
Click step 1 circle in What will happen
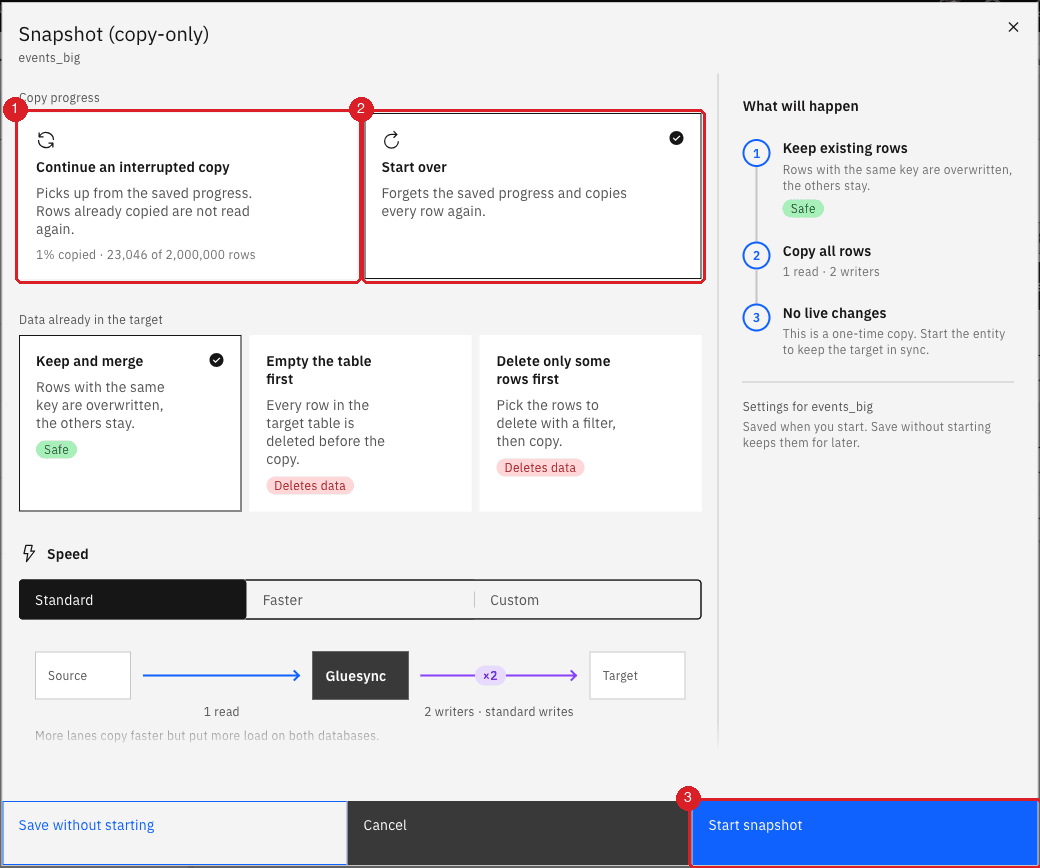tap(756, 154)
